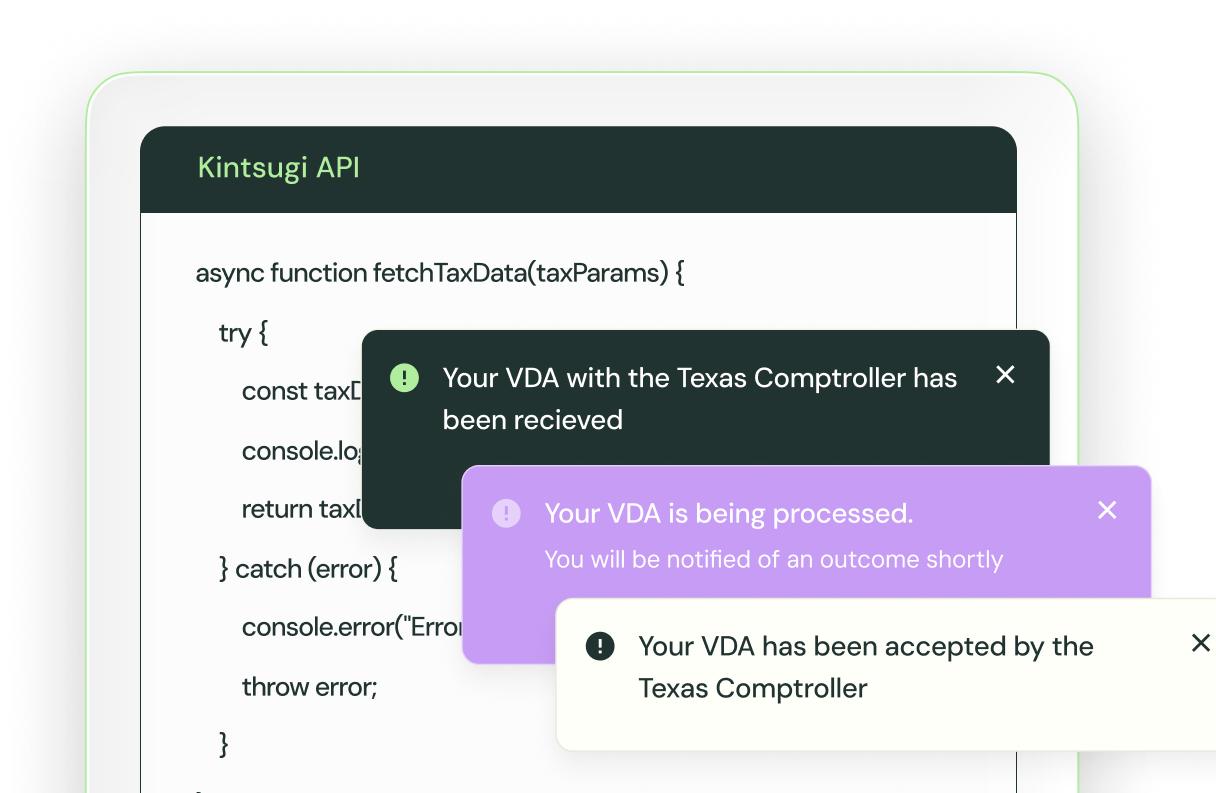This screenshot has height=793, width=1216.
Task: Click the green alert icon in the dark notification
Action: click(x=404, y=377)
